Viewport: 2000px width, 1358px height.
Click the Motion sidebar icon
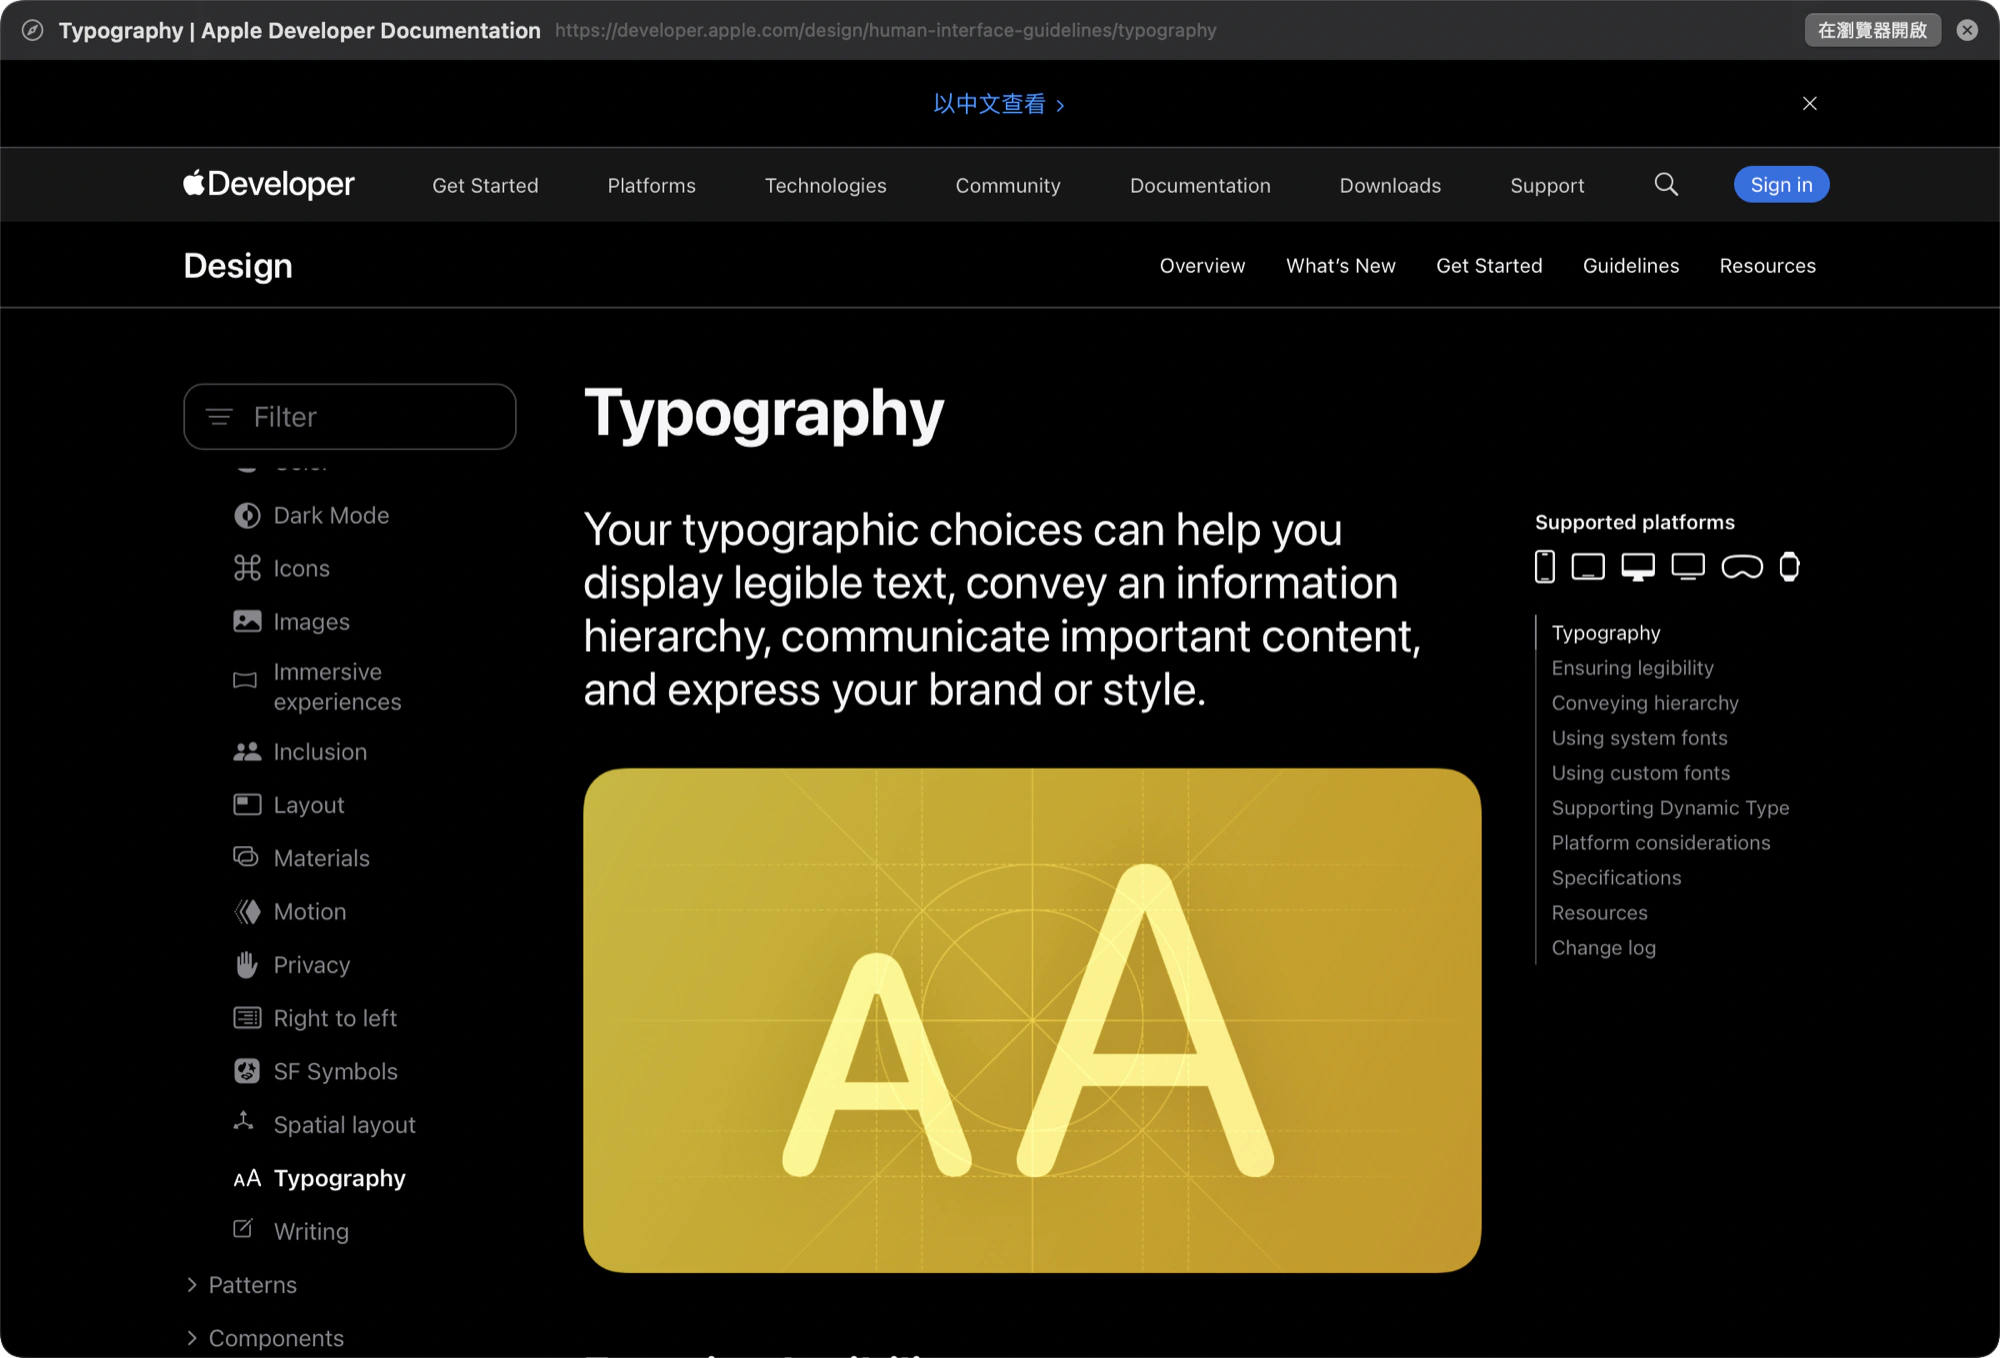[247, 911]
